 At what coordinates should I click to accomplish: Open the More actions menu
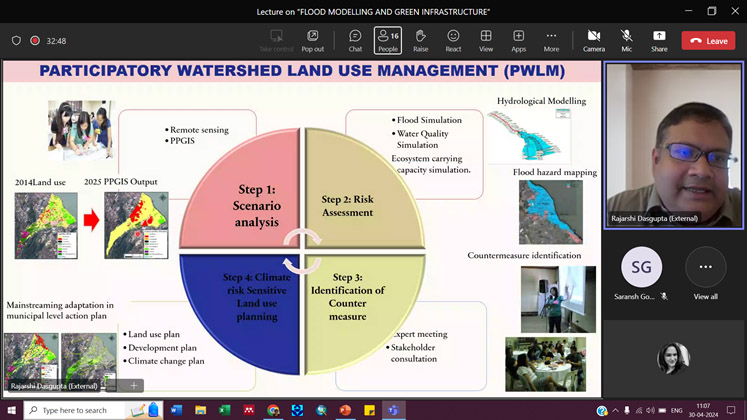click(x=551, y=40)
